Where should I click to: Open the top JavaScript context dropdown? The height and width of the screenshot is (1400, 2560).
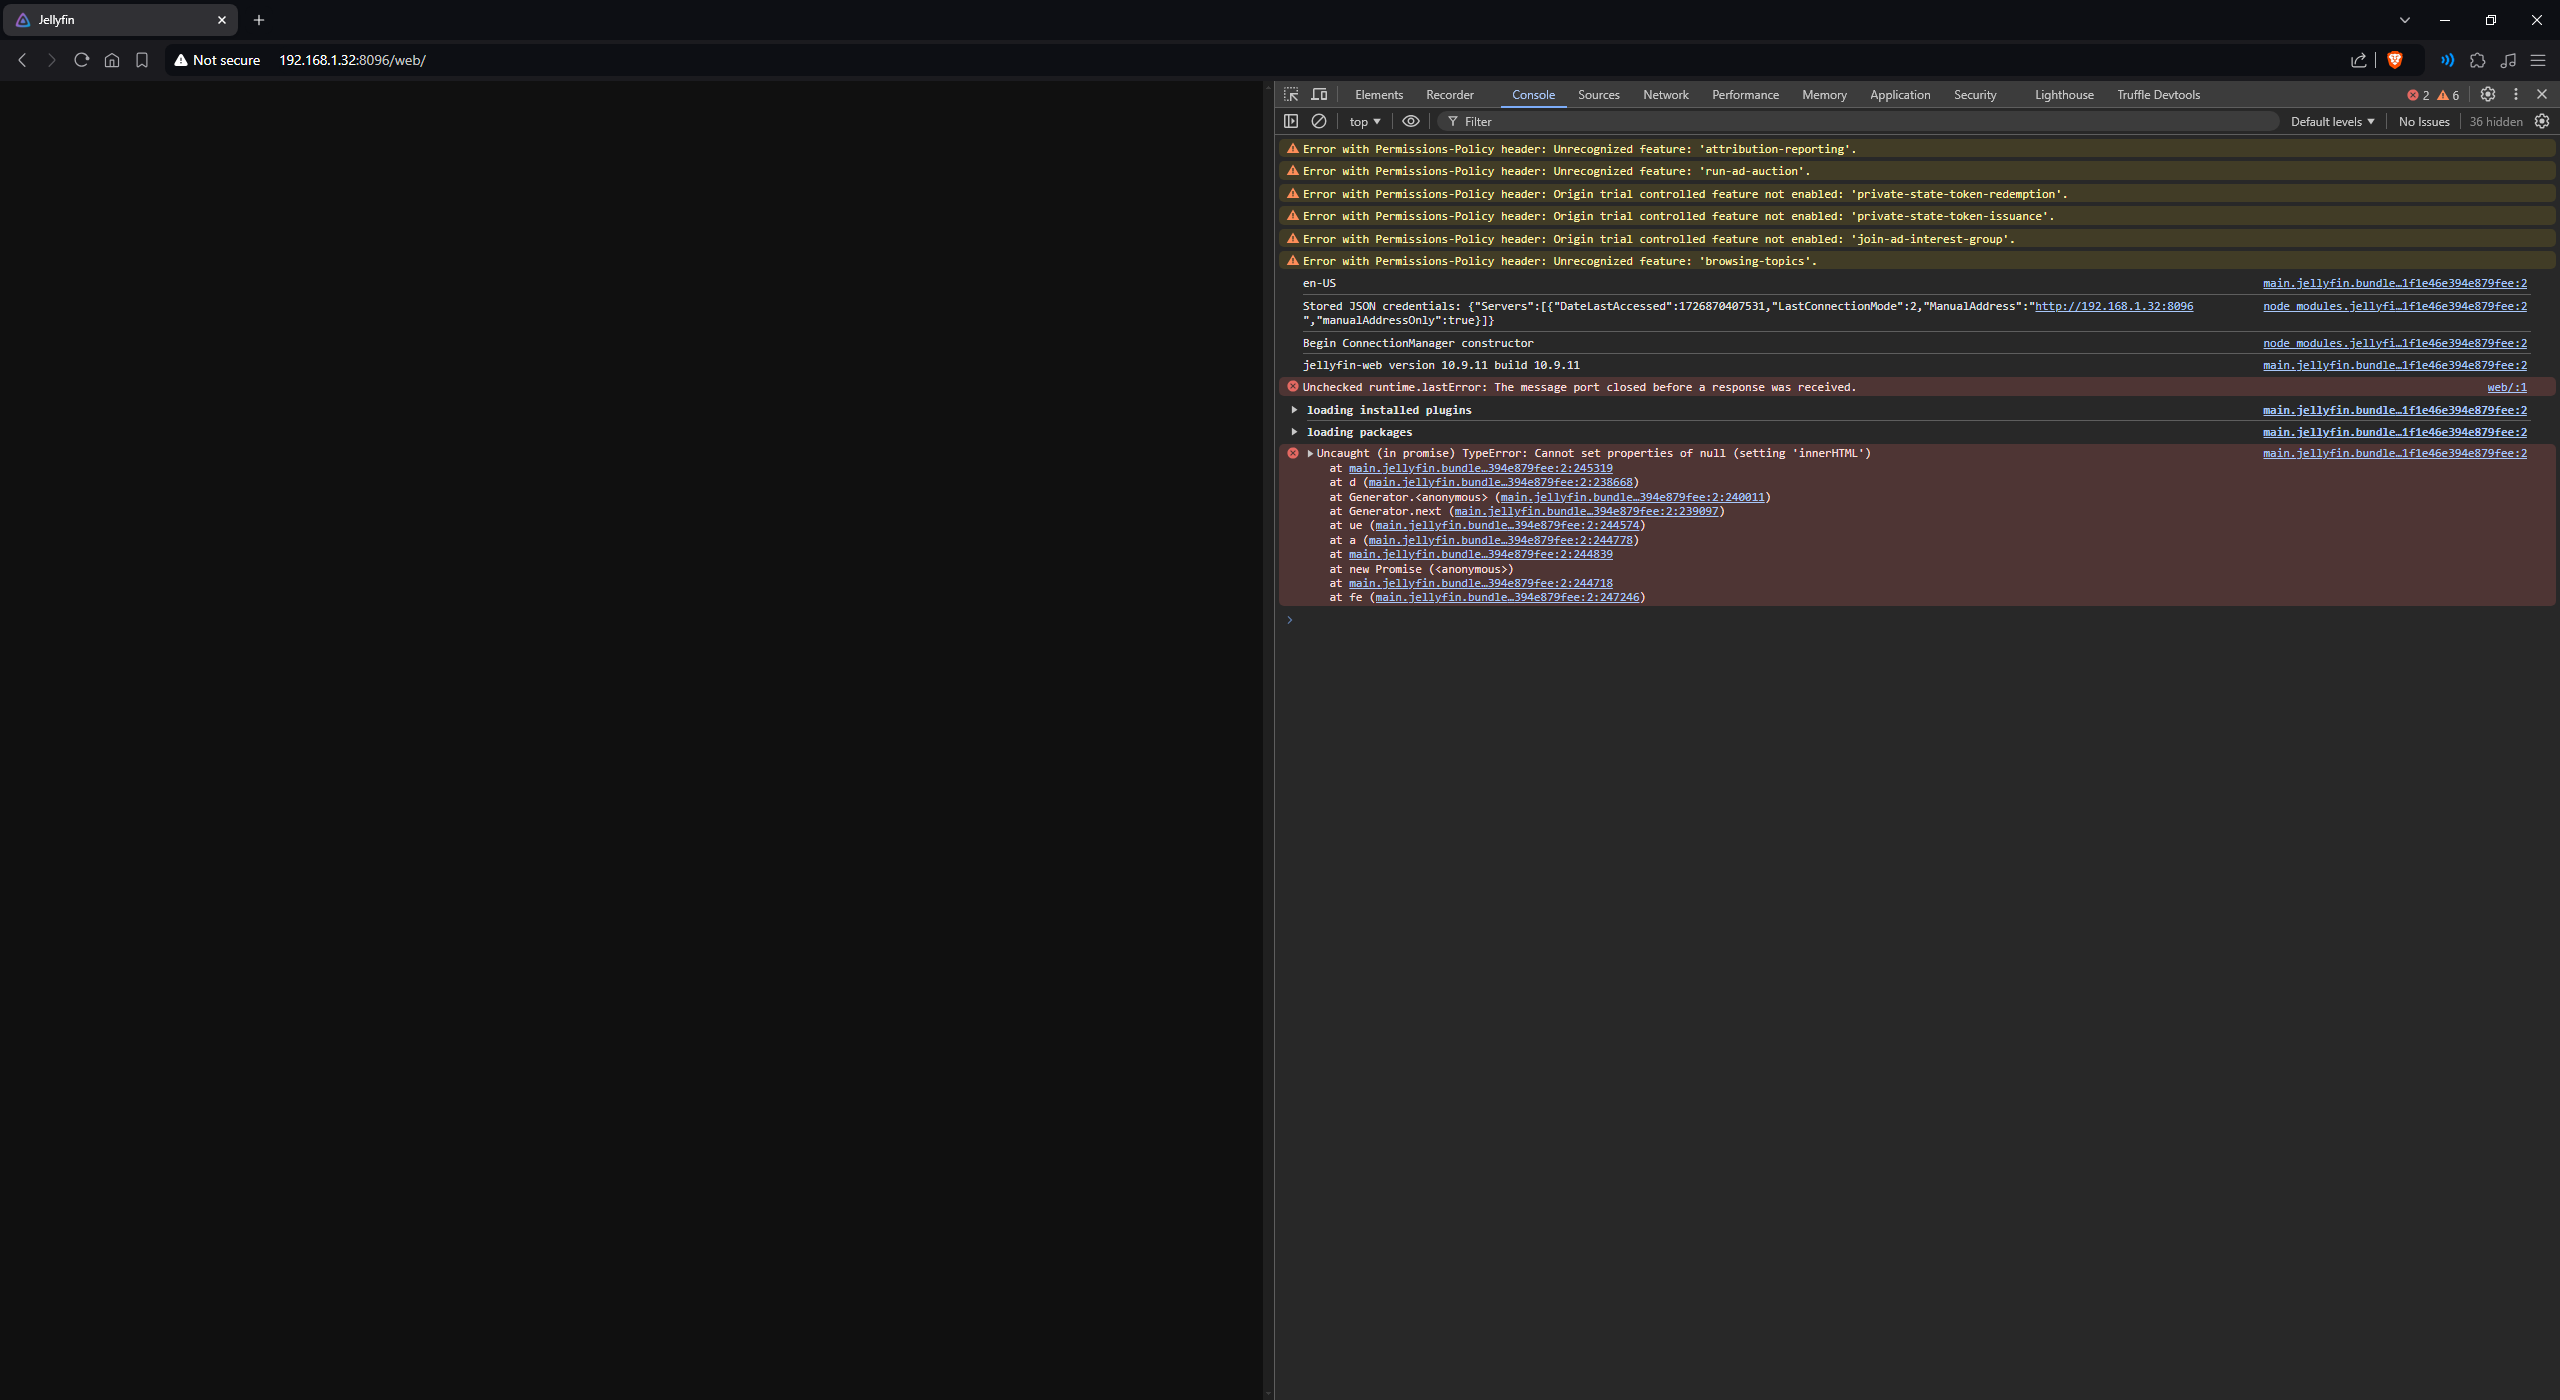point(1364,122)
